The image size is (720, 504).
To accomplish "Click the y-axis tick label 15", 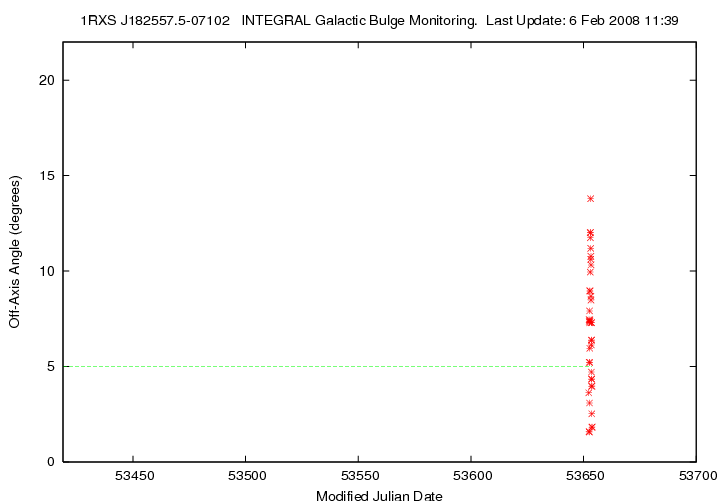I will (46, 176).
